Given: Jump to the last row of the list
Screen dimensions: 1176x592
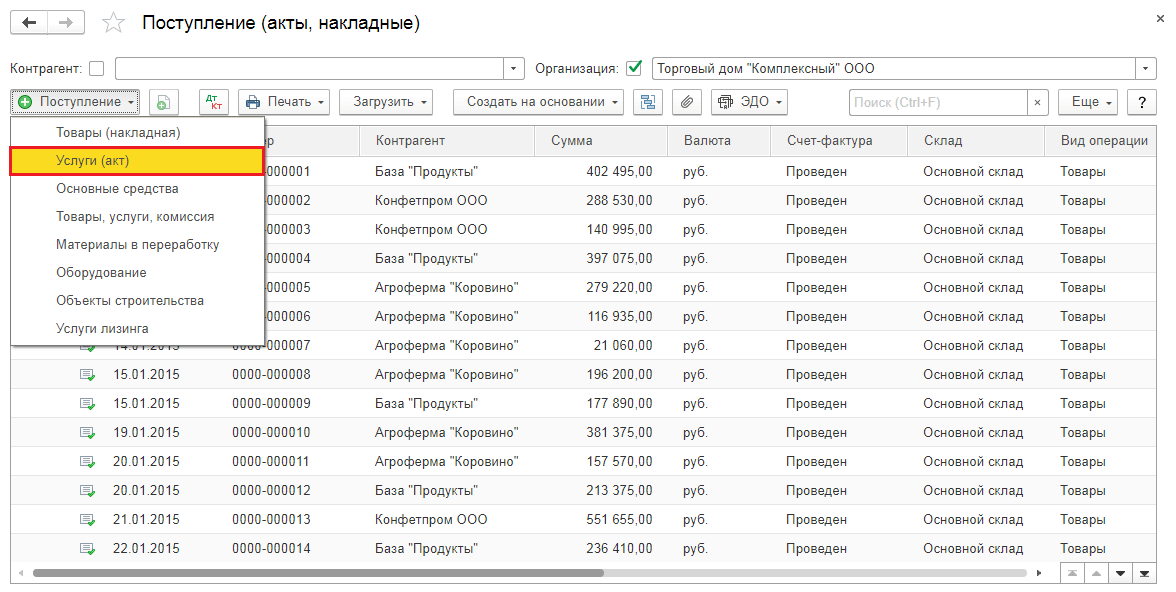Looking at the screenshot, I should (x=1144, y=573).
